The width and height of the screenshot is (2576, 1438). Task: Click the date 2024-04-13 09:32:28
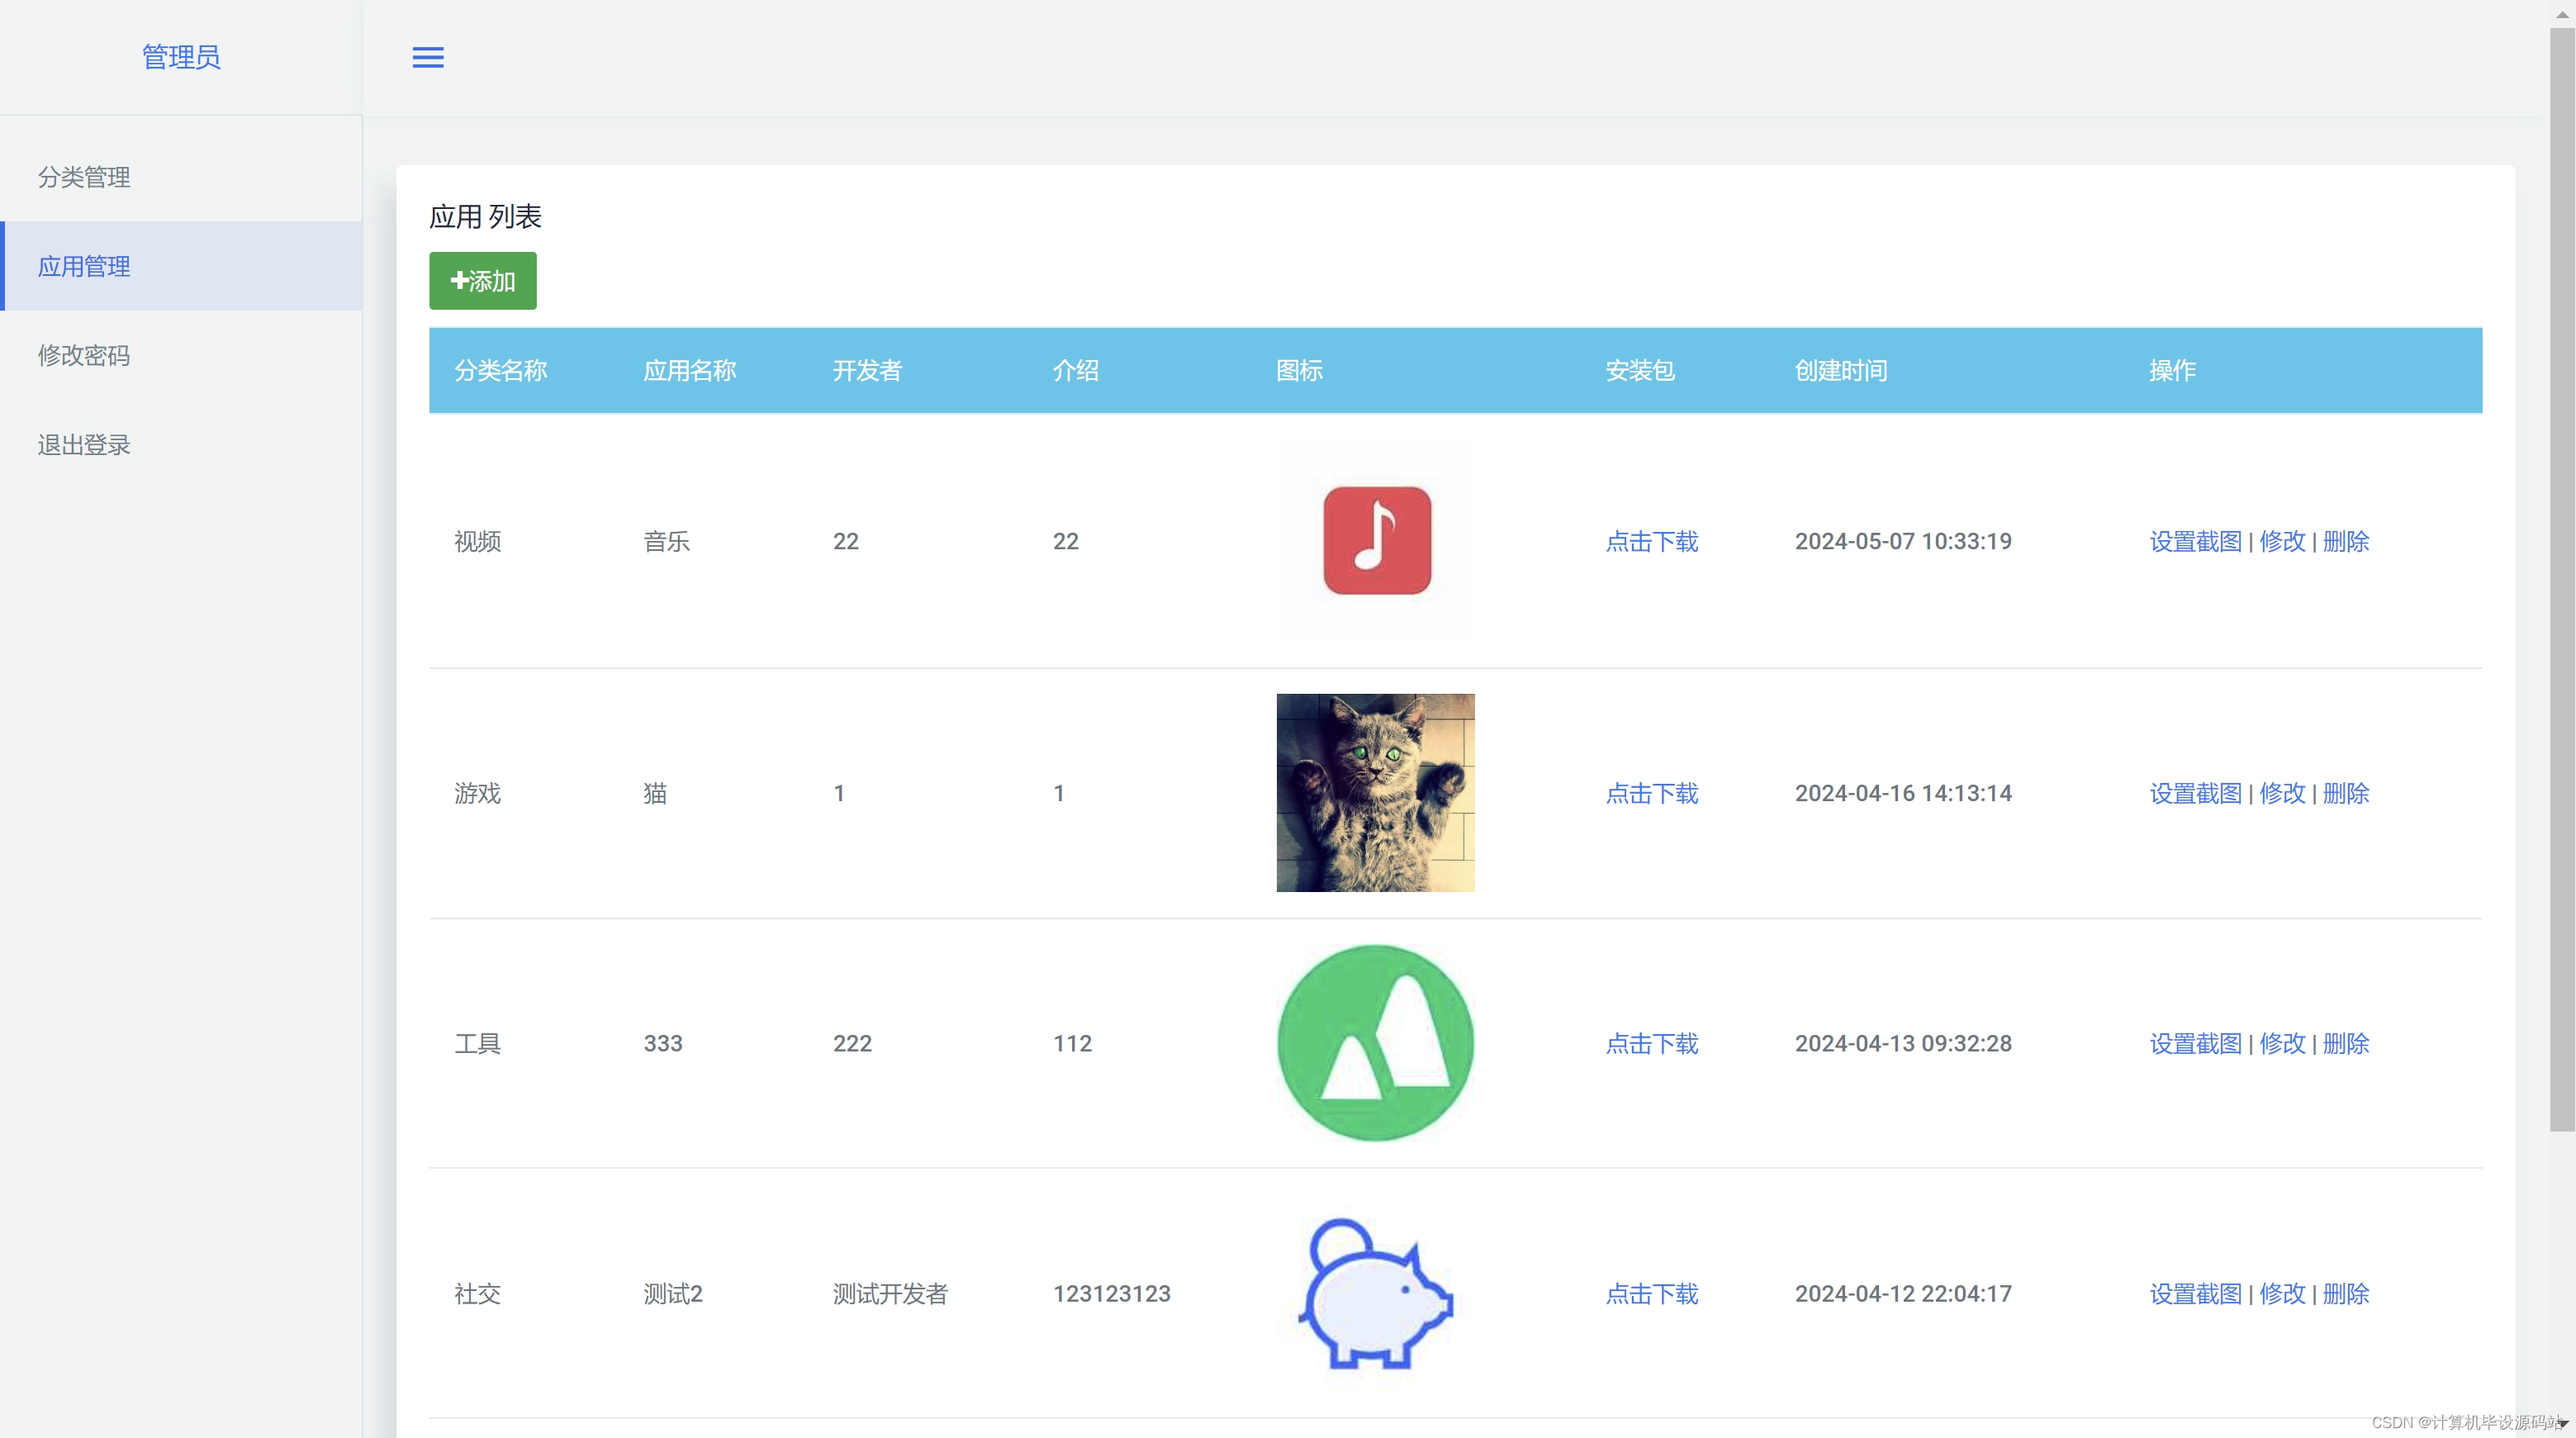click(1903, 1043)
